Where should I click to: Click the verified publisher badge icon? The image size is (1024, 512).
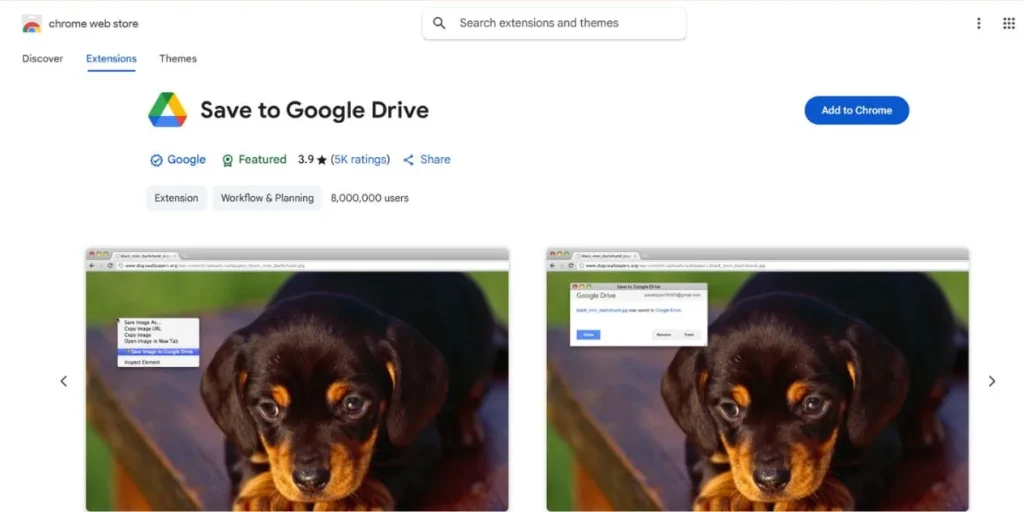(156, 160)
